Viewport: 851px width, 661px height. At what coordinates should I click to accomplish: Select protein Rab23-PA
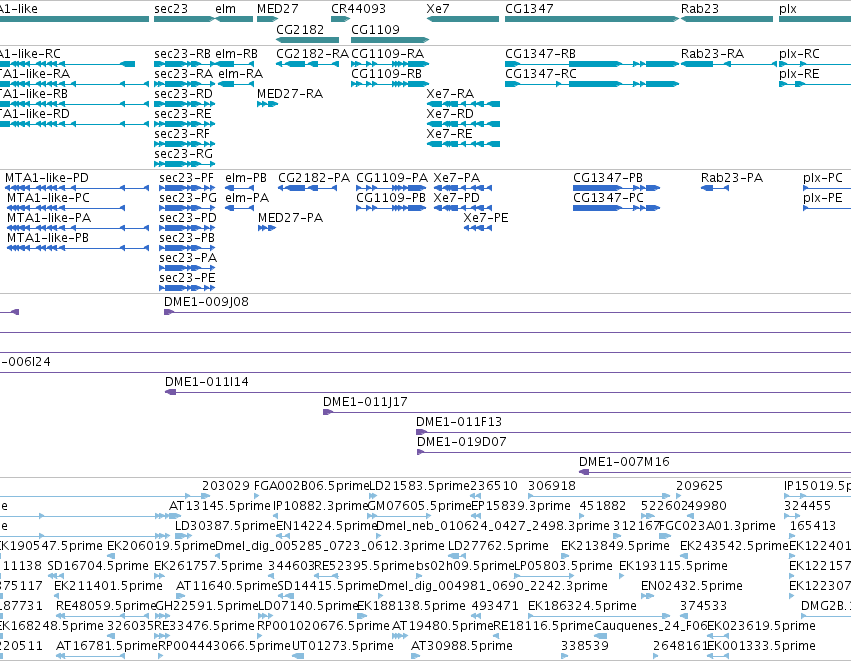[x=732, y=177]
